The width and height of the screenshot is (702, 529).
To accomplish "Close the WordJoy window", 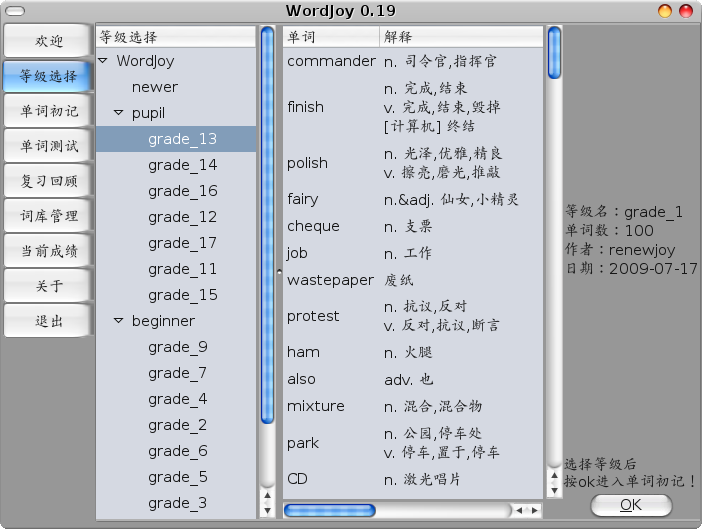I will pos(687,11).
